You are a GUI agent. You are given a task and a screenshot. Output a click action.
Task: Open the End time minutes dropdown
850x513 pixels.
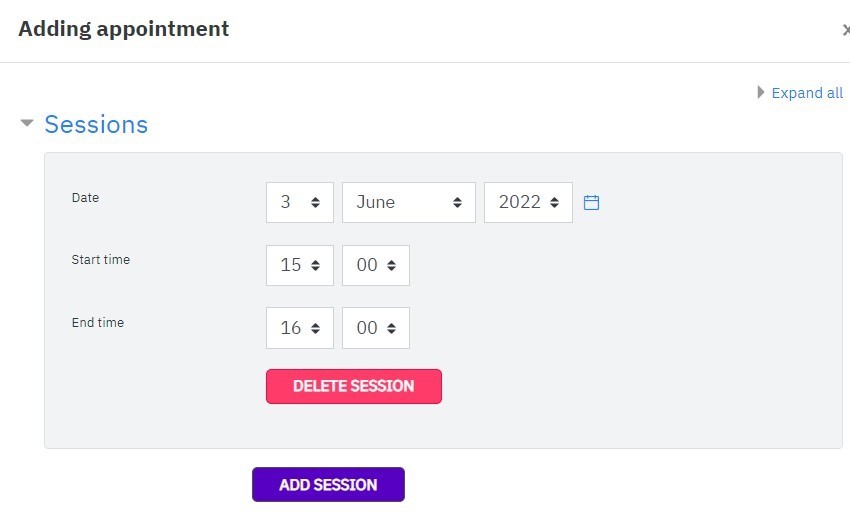376,328
